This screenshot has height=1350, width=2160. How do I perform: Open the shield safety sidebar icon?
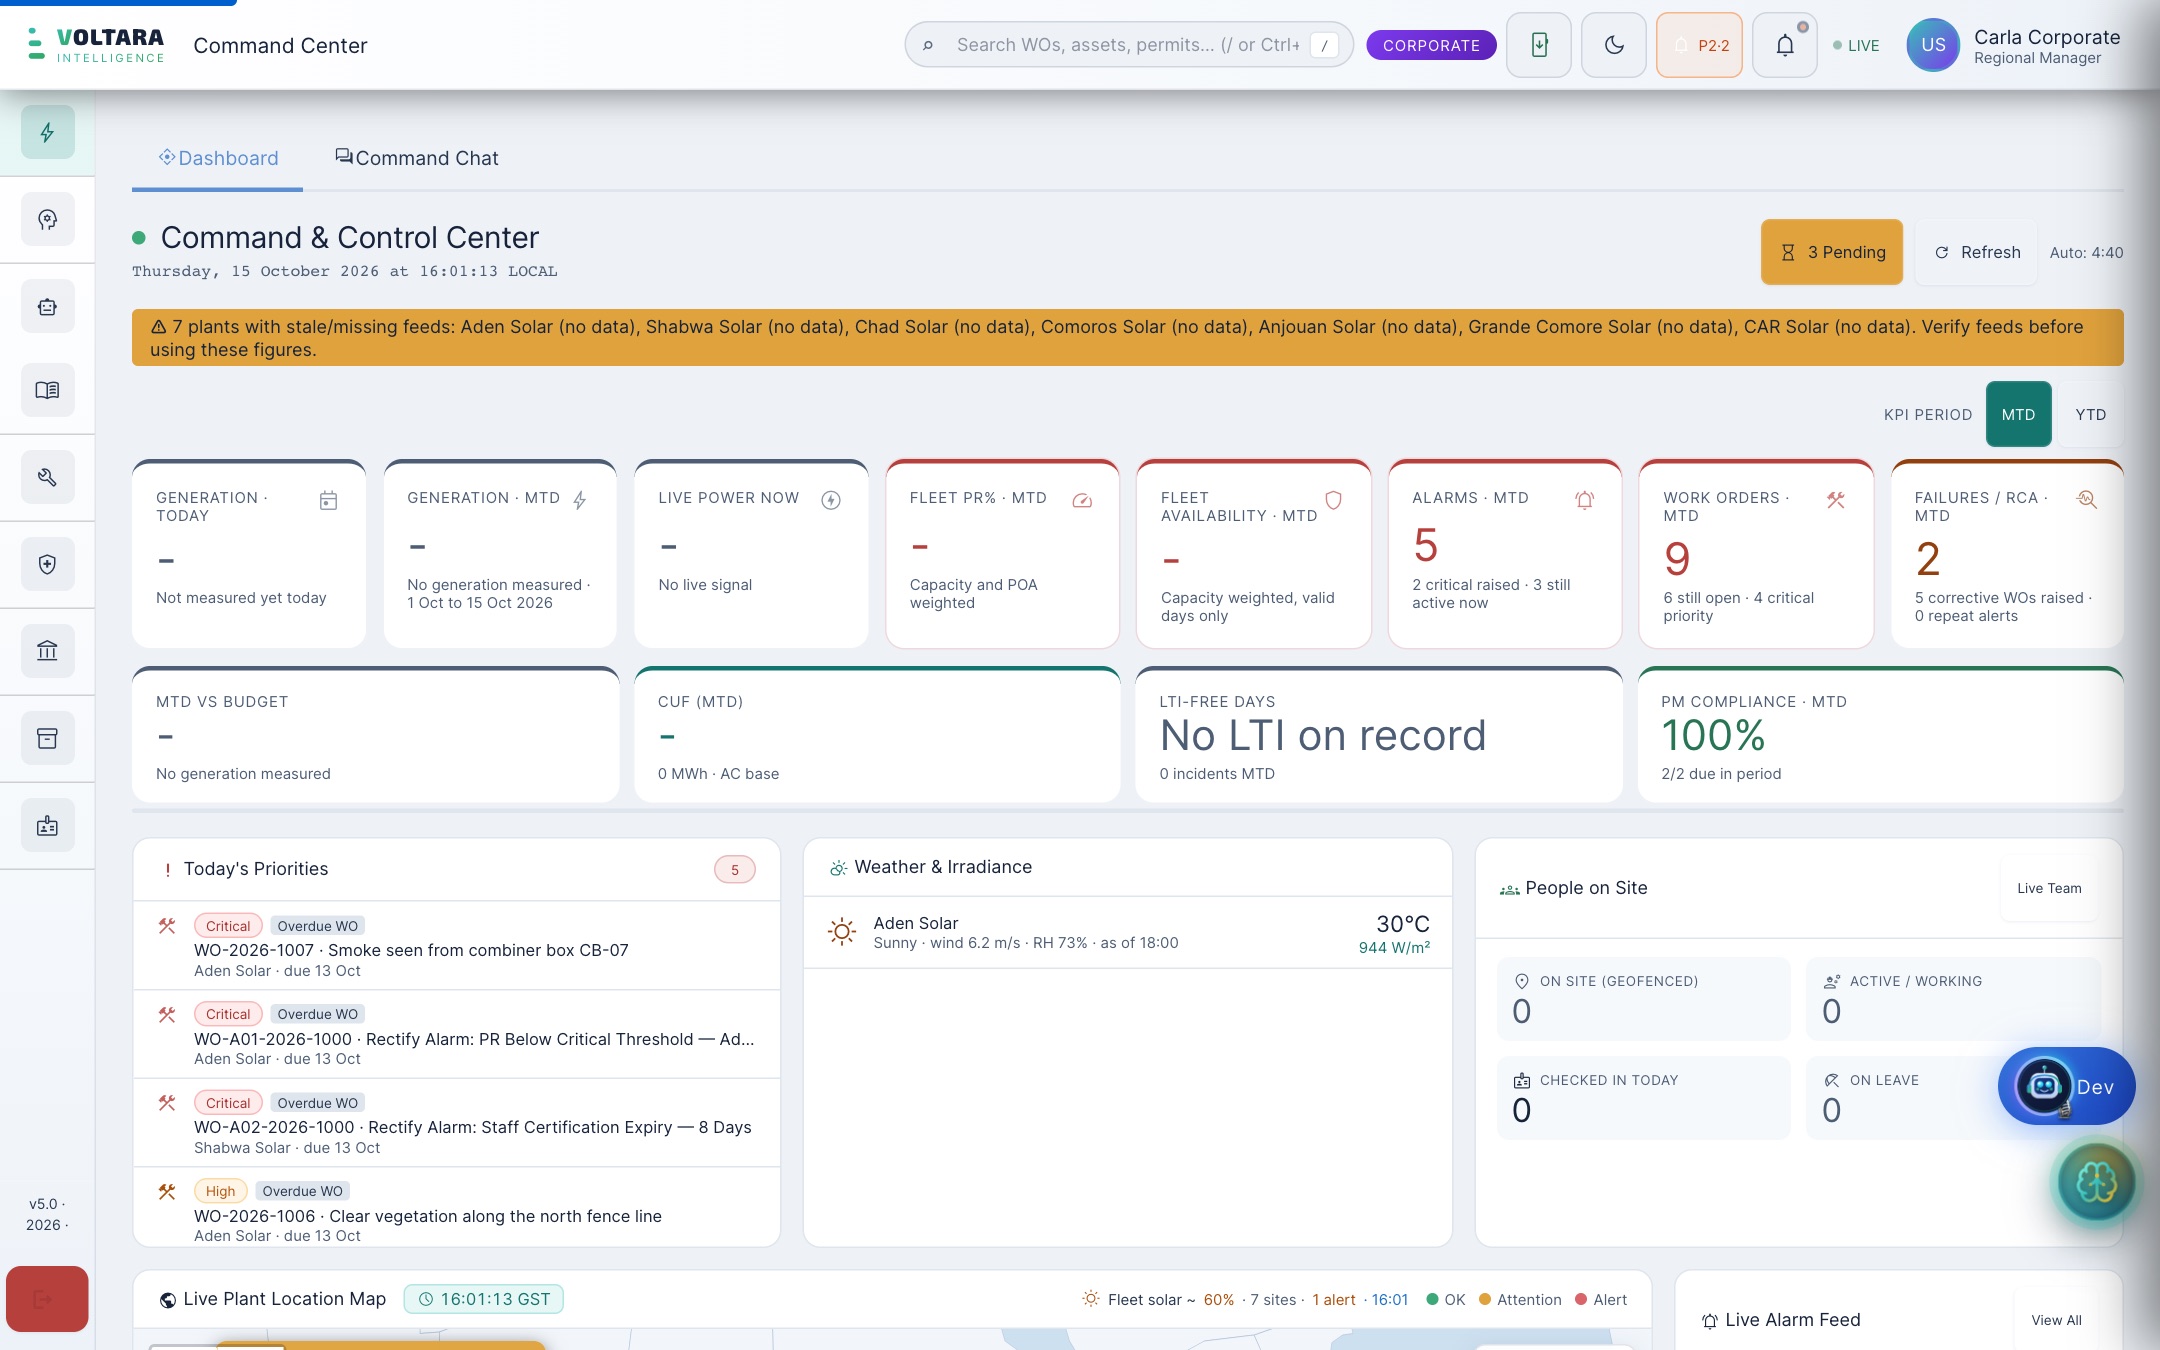point(47,564)
